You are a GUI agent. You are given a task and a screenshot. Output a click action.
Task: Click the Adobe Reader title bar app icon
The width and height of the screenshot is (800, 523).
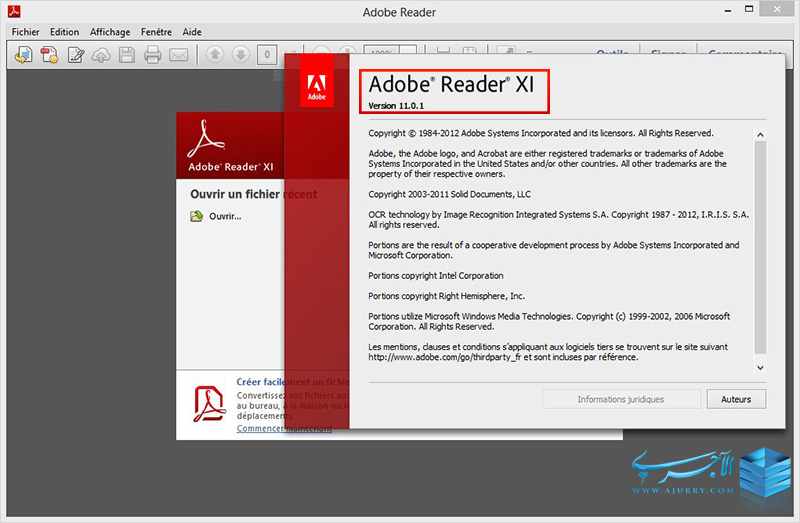pos(14,11)
